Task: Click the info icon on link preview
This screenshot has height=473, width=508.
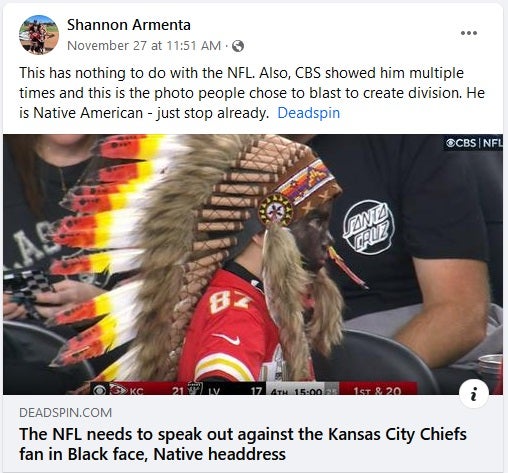Action: coord(474,393)
